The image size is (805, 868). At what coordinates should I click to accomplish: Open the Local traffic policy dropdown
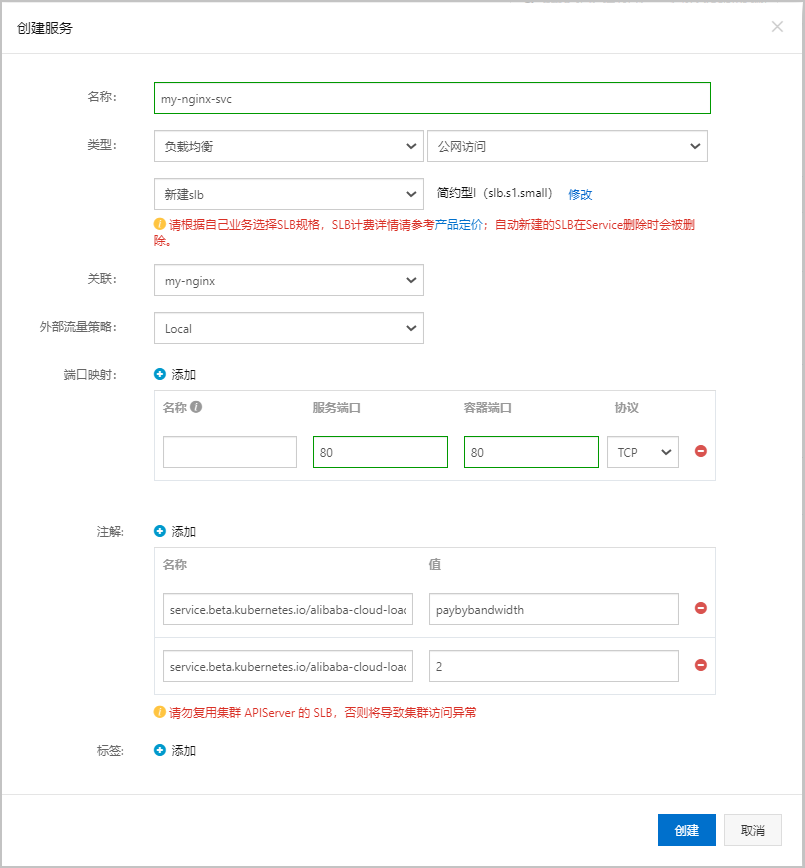289,328
